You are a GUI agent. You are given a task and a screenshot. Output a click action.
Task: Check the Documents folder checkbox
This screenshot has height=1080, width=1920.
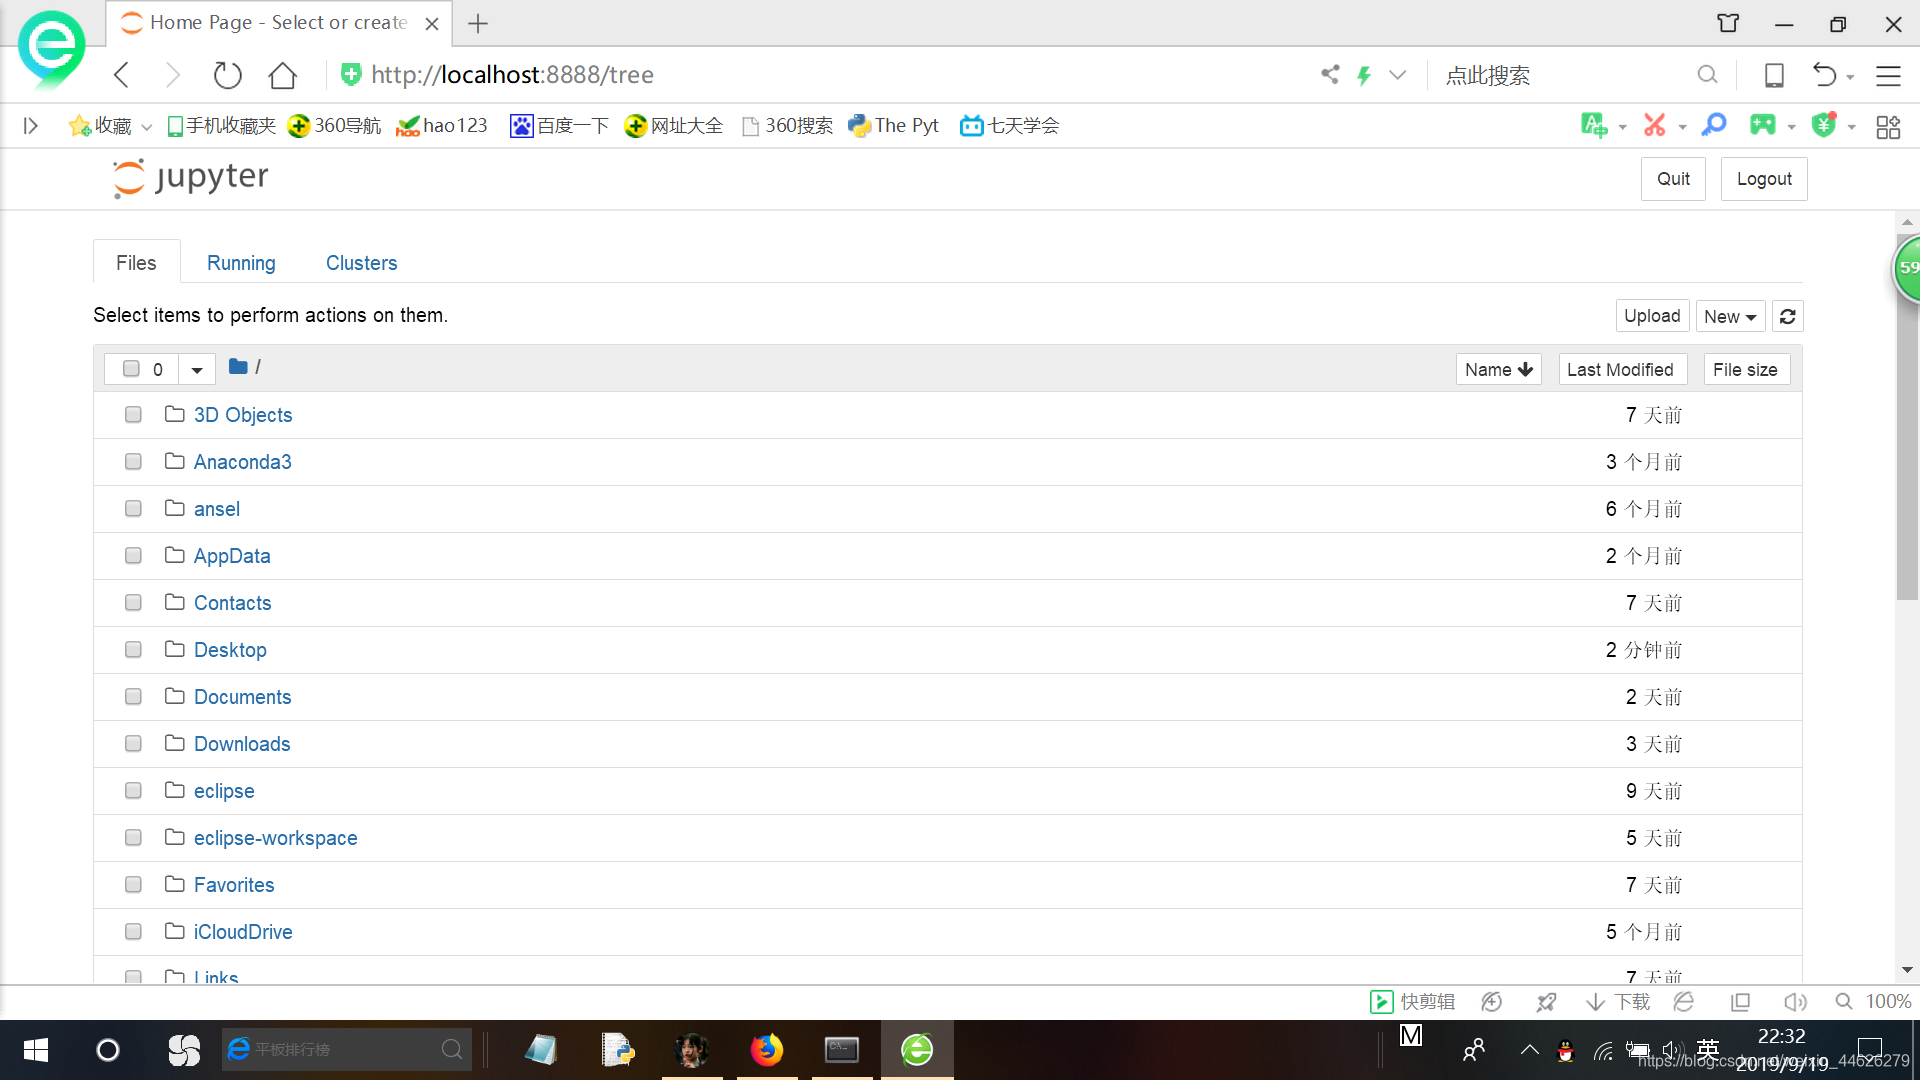(x=133, y=697)
